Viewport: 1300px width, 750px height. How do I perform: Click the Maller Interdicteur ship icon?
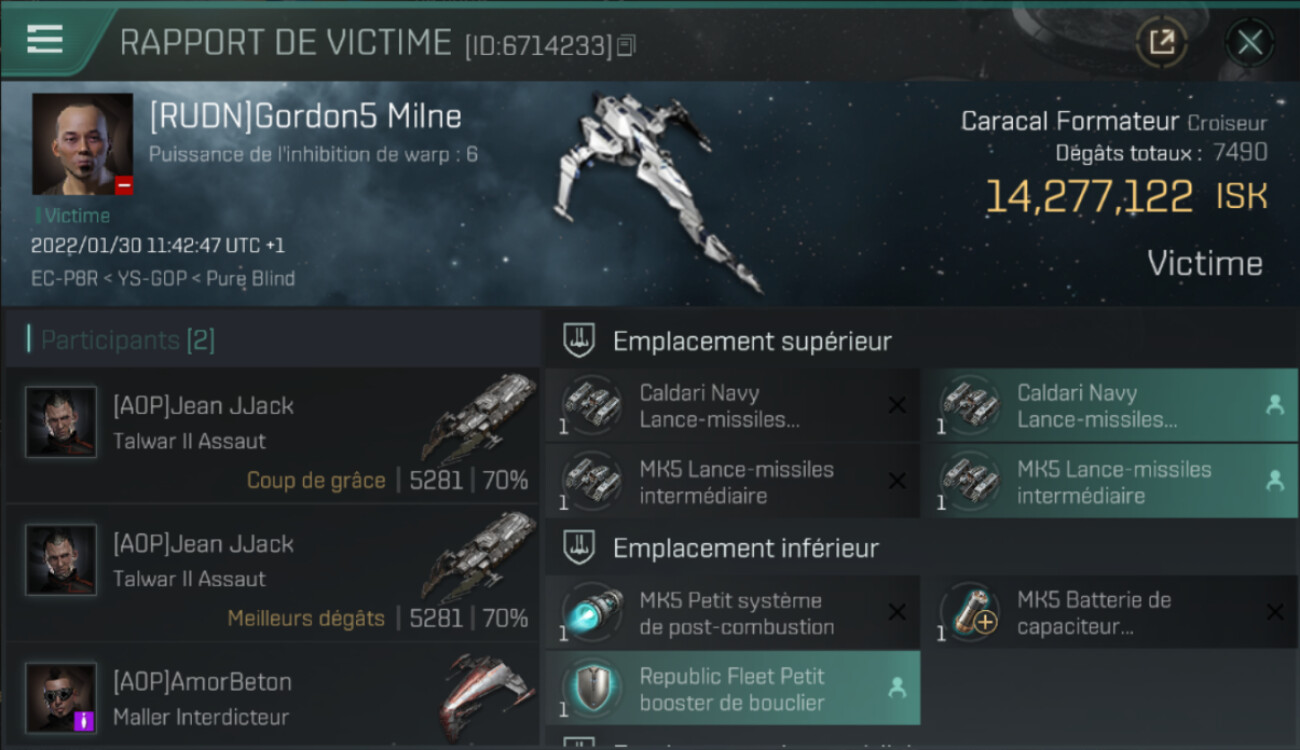(485, 696)
